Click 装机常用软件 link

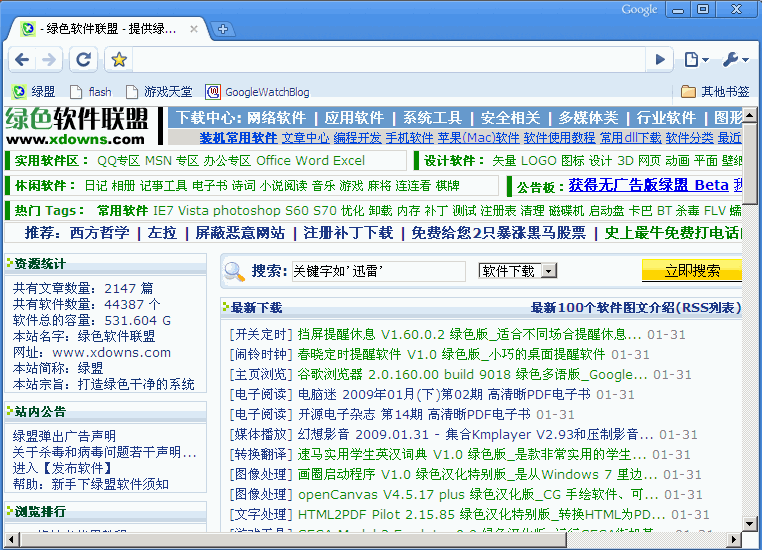(x=239, y=138)
